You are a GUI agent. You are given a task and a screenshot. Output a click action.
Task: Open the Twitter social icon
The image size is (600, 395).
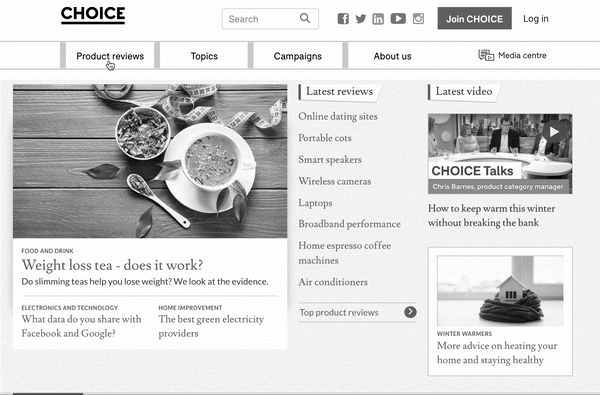pyautogui.click(x=360, y=18)
